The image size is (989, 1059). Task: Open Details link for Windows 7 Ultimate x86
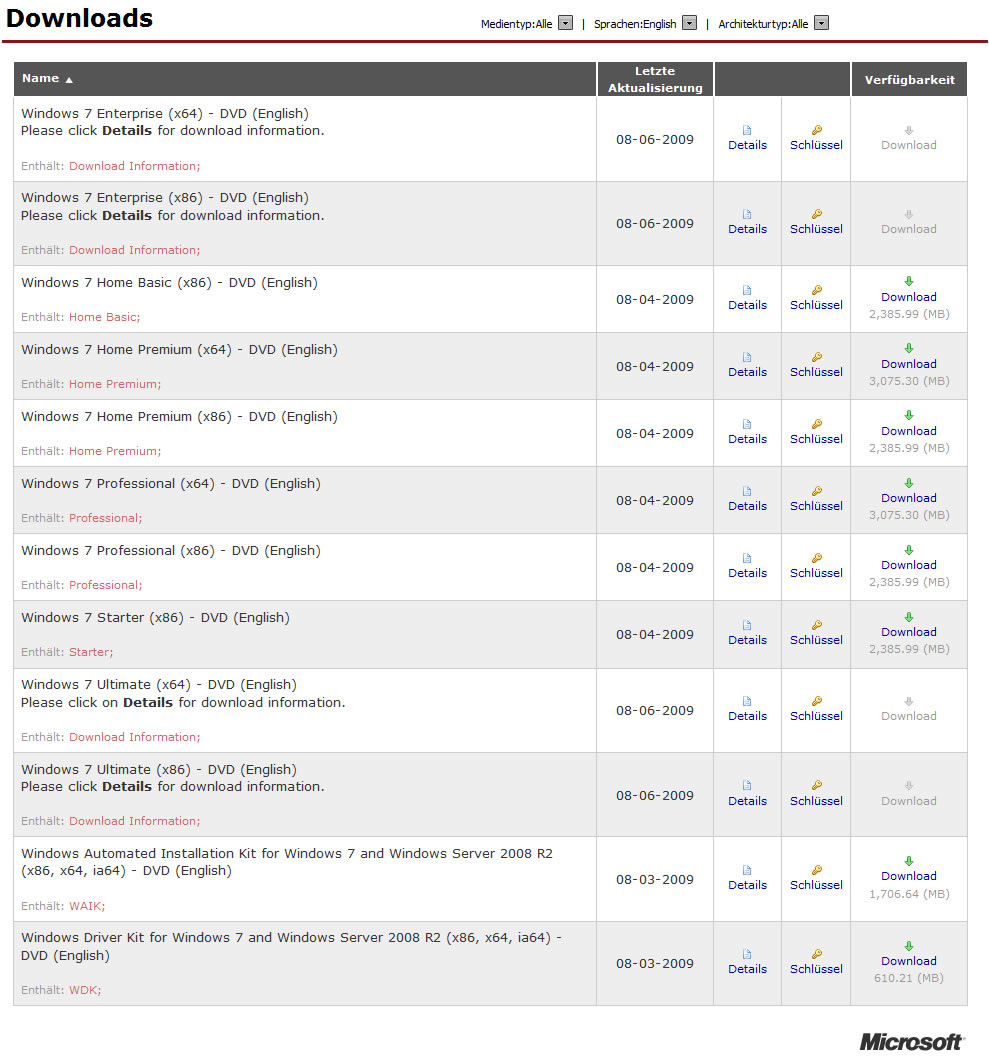tap(747, 801)
